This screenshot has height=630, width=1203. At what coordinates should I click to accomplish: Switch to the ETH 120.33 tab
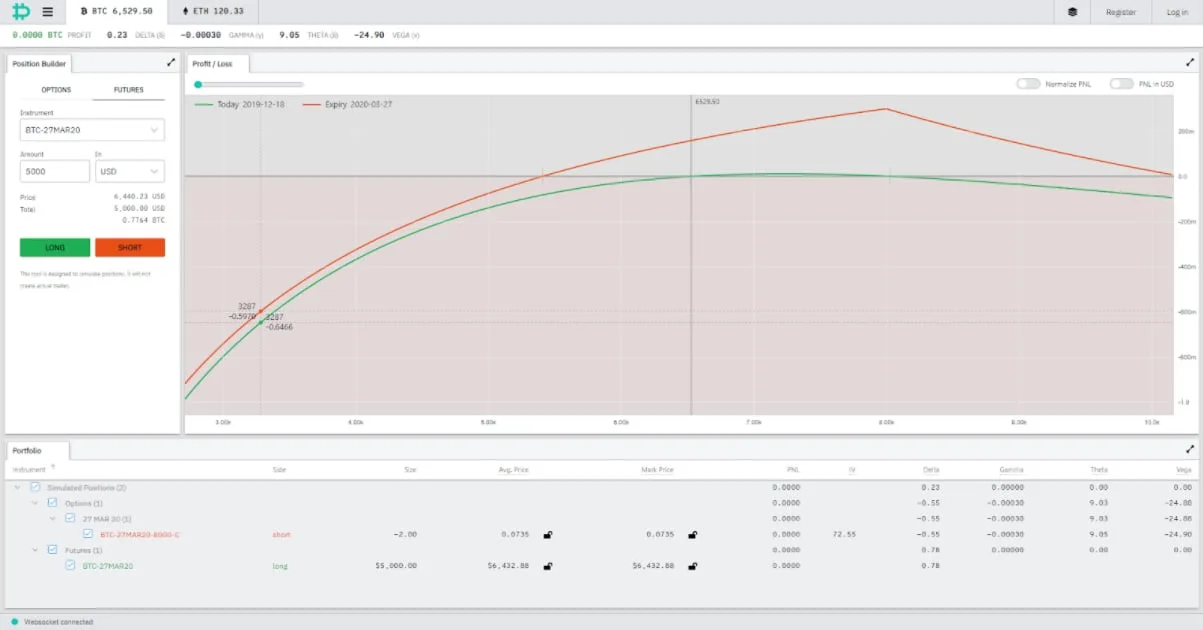[212, 12]
